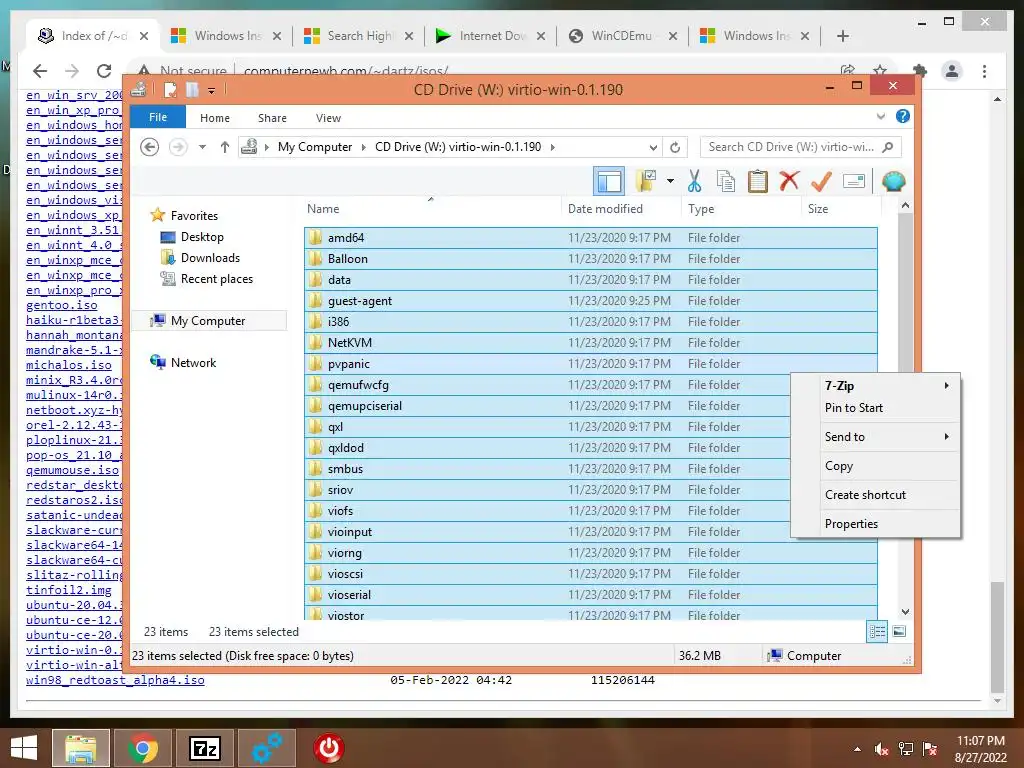Click the red X Delete icon
The width and height of the screenshot is (1024, 768).
pos(789,181)
